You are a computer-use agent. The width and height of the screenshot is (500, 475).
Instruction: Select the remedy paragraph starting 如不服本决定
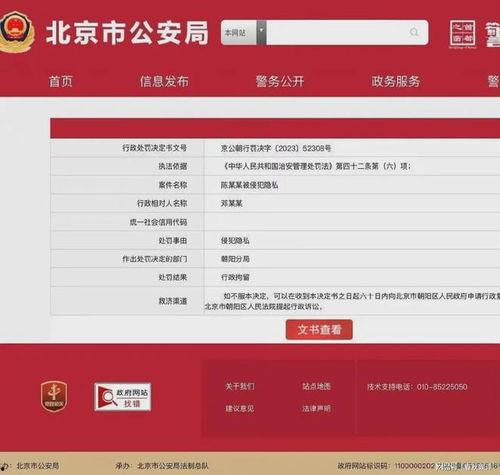352,301
